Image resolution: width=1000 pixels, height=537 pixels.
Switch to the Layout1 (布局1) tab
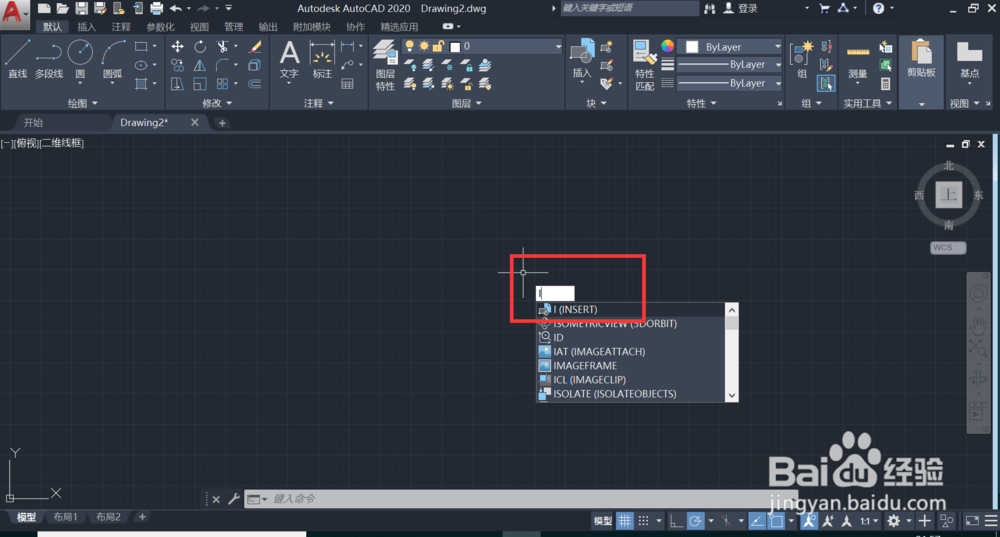(x=65, y=517)
